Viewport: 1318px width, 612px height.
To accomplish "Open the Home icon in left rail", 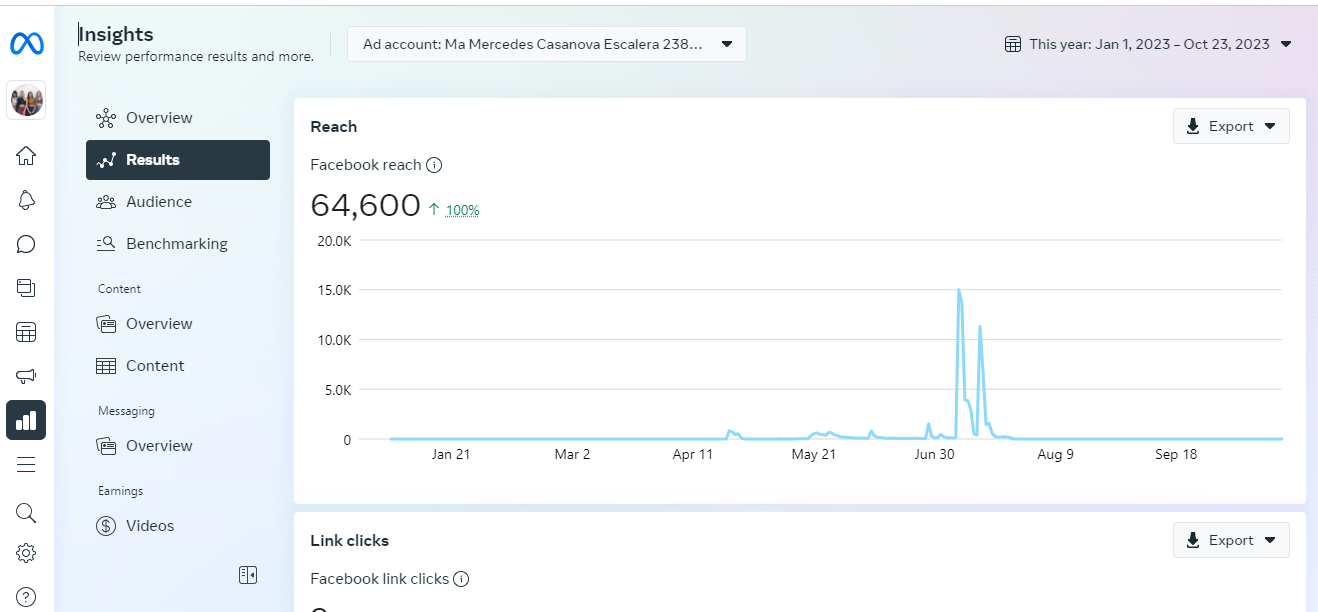I will coord(26,156).
